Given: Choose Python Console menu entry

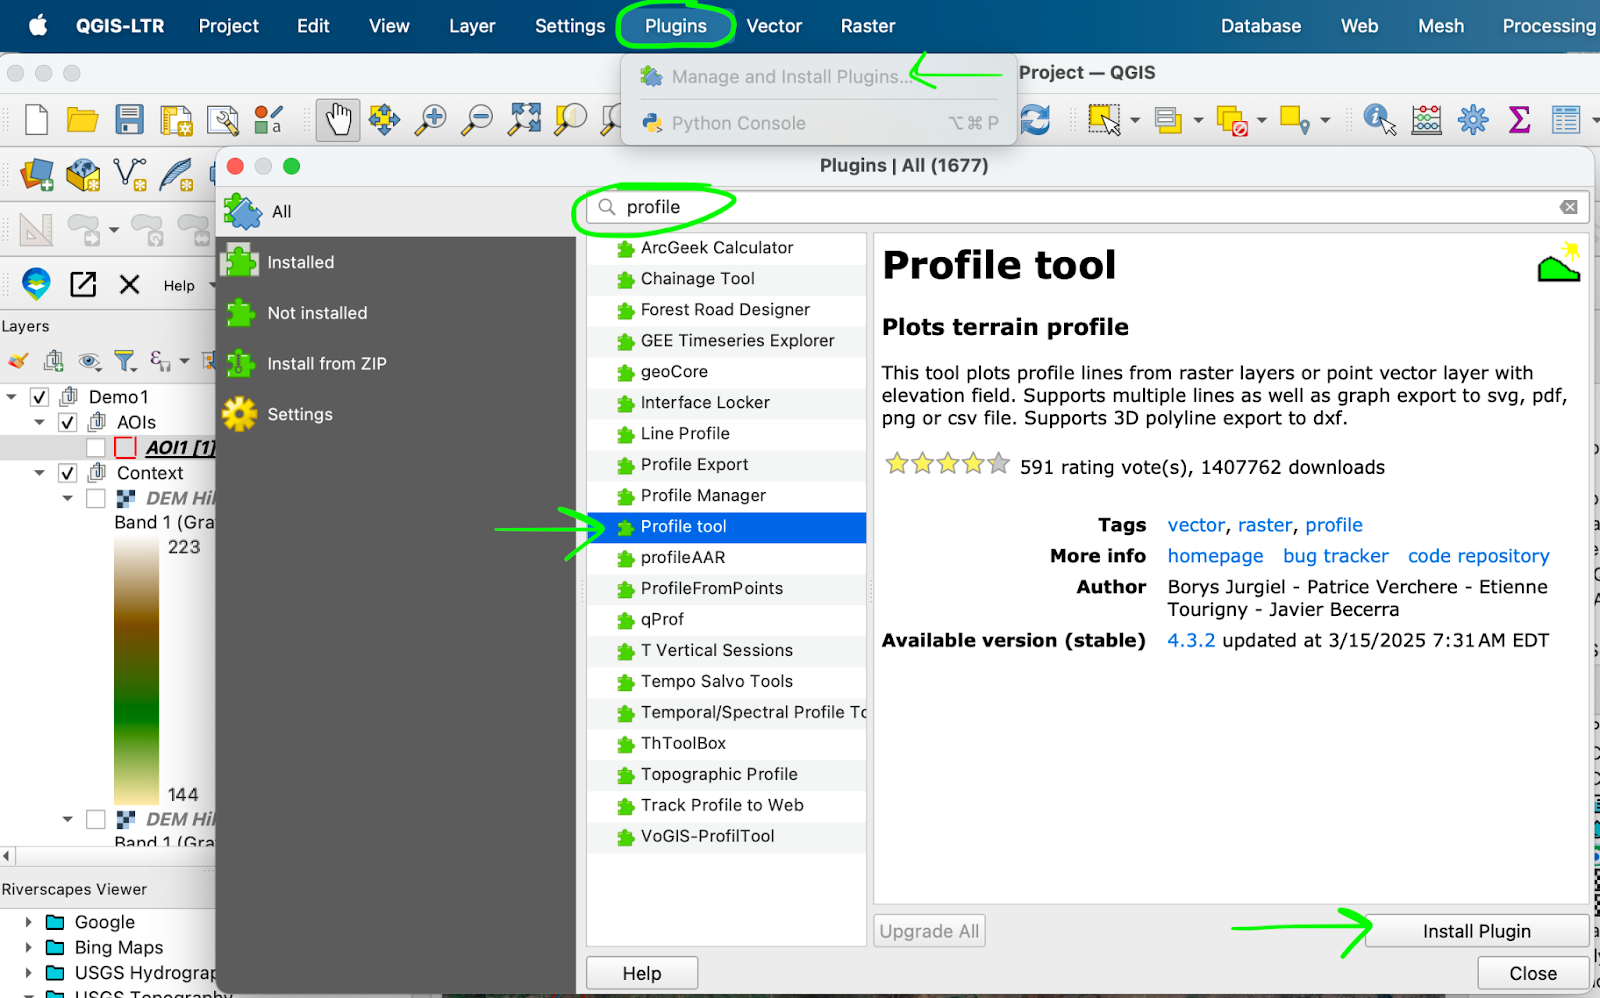Looking at the screenshot, I should pyautogui.click(x=818, y=123).
